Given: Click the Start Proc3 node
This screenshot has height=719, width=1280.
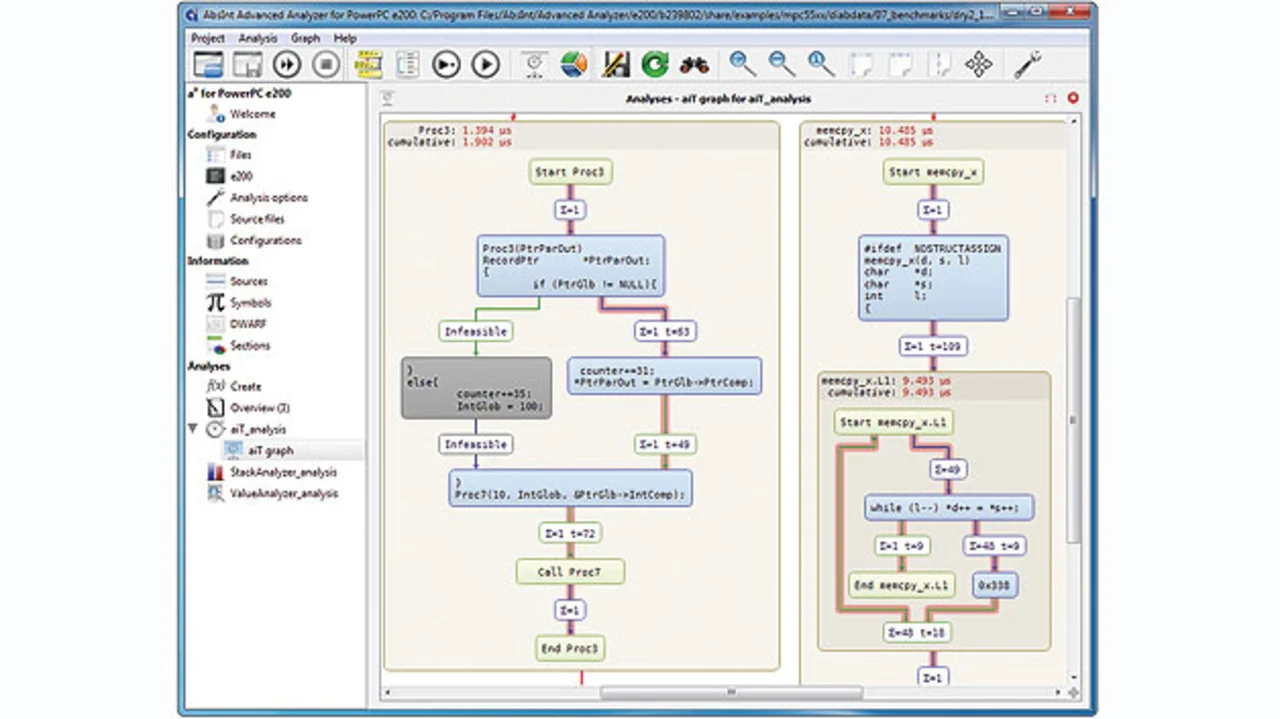Looking at the screenshot, I should [x=570, y=172].
